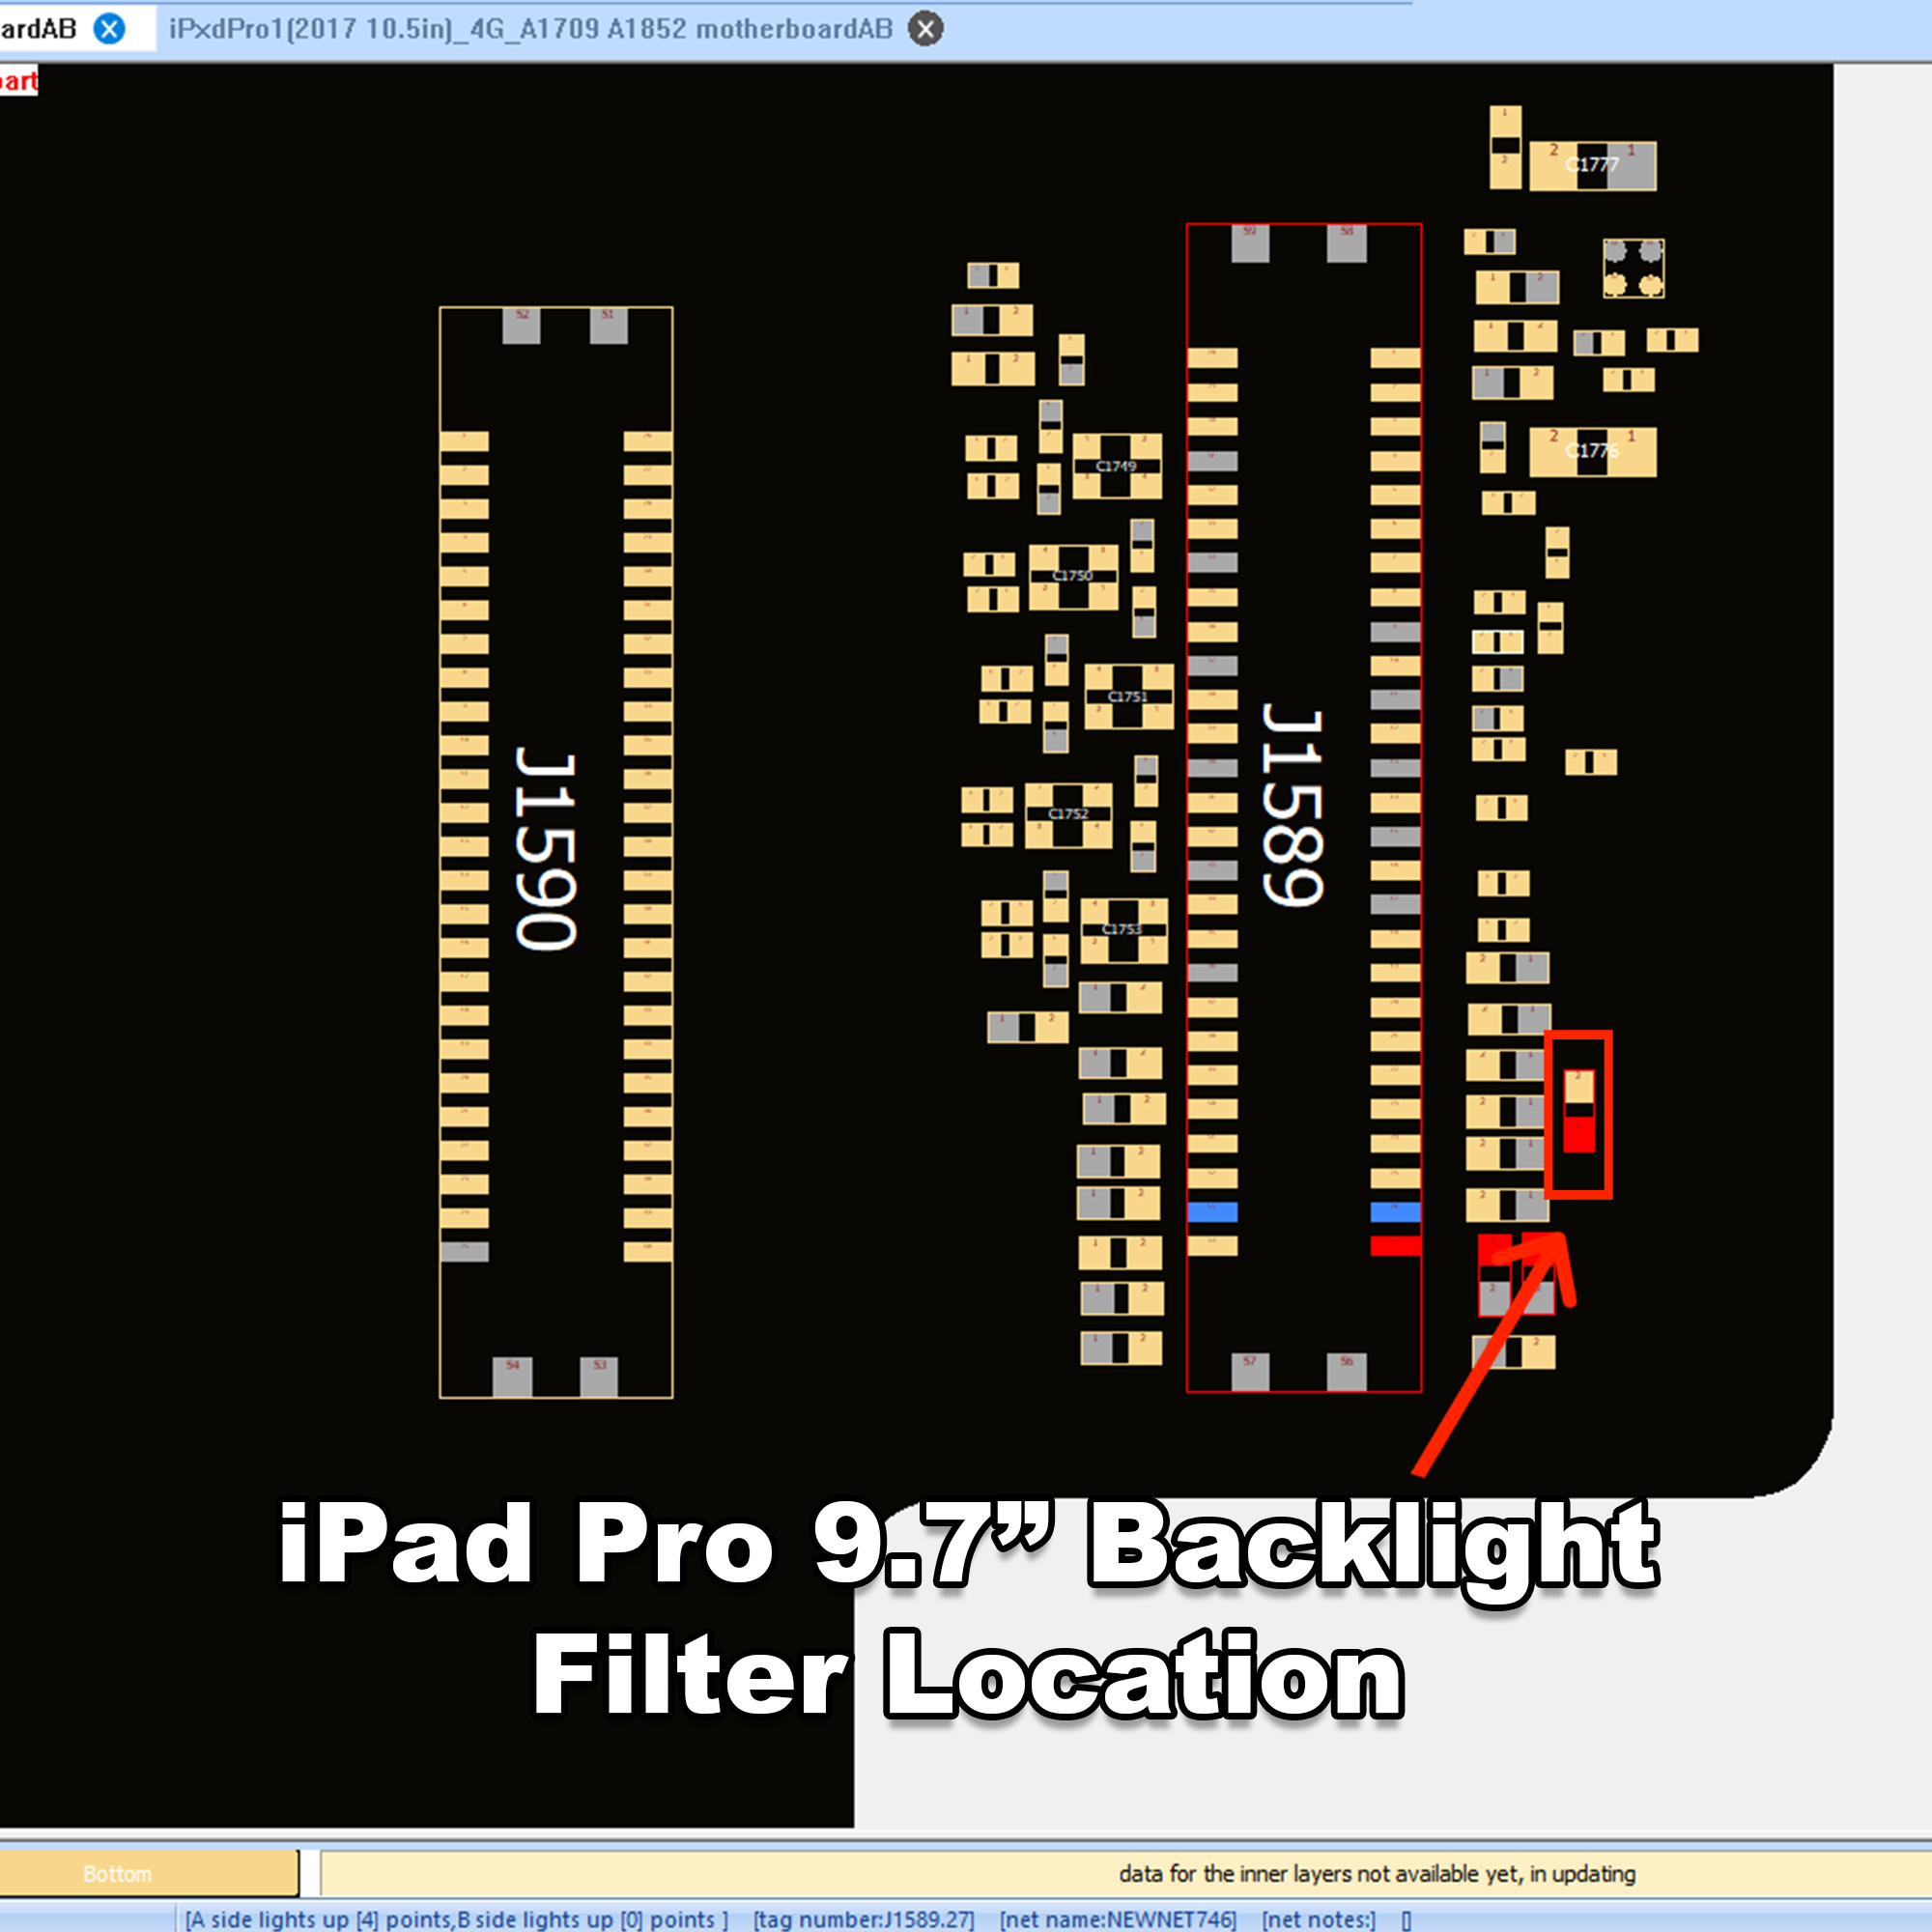
Task: Switch to the partially visible ardAB tab
Action: [x=38, y=29]
